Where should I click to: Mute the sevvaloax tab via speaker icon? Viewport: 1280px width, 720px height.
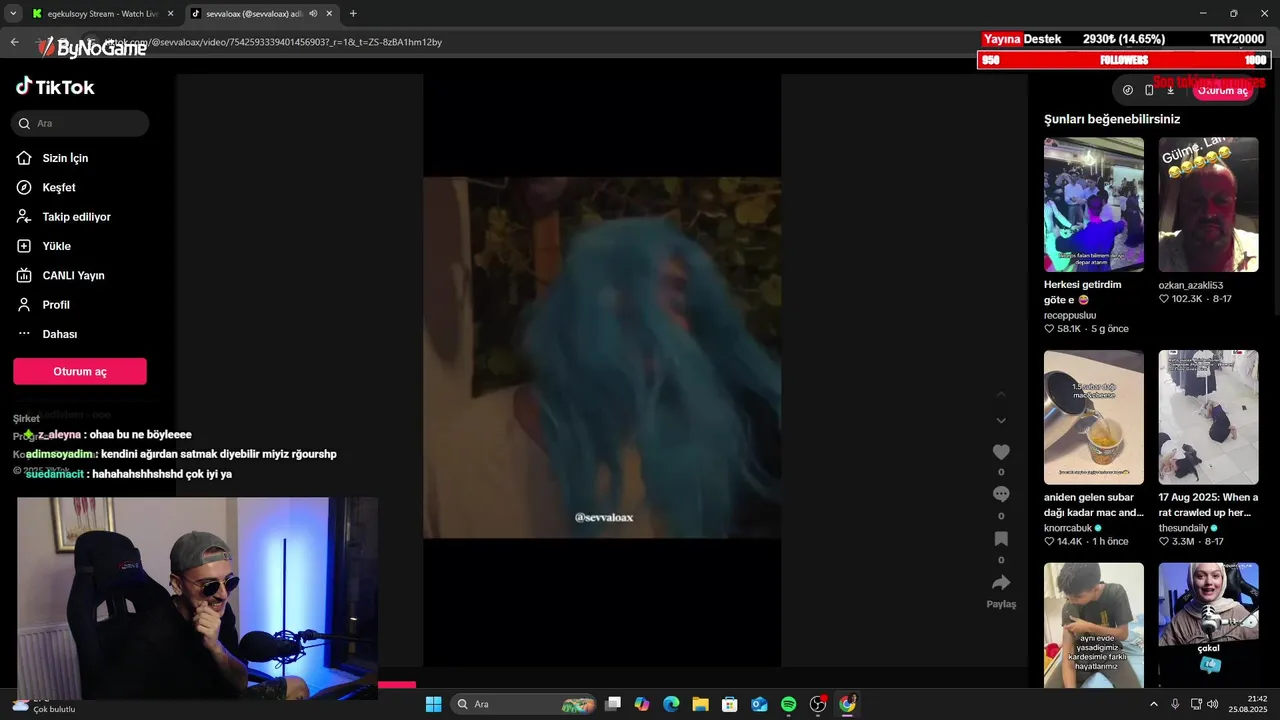(313, 14)
